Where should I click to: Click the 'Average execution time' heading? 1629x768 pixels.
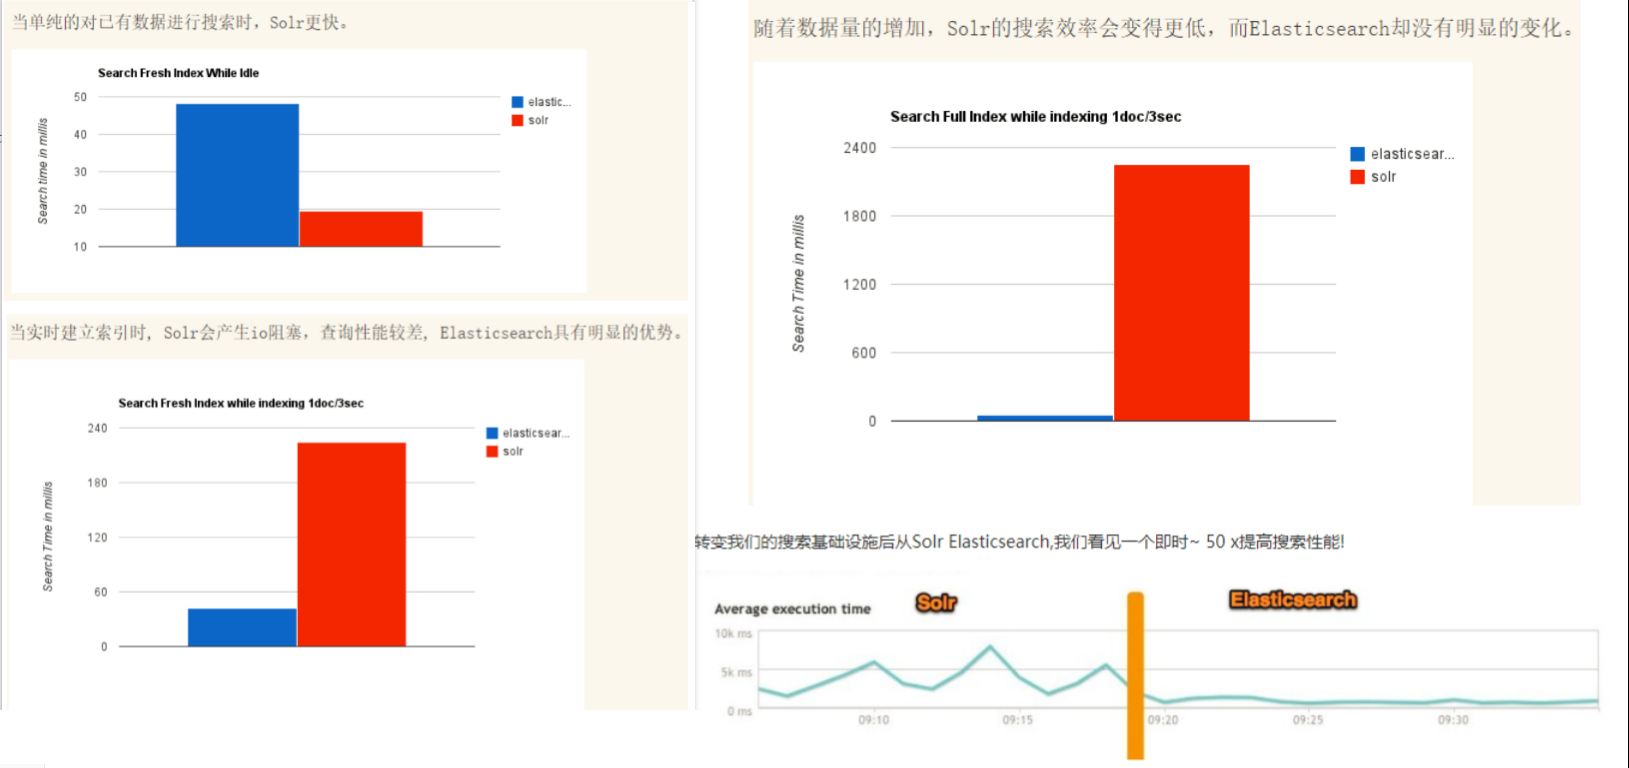pos(792,609)
